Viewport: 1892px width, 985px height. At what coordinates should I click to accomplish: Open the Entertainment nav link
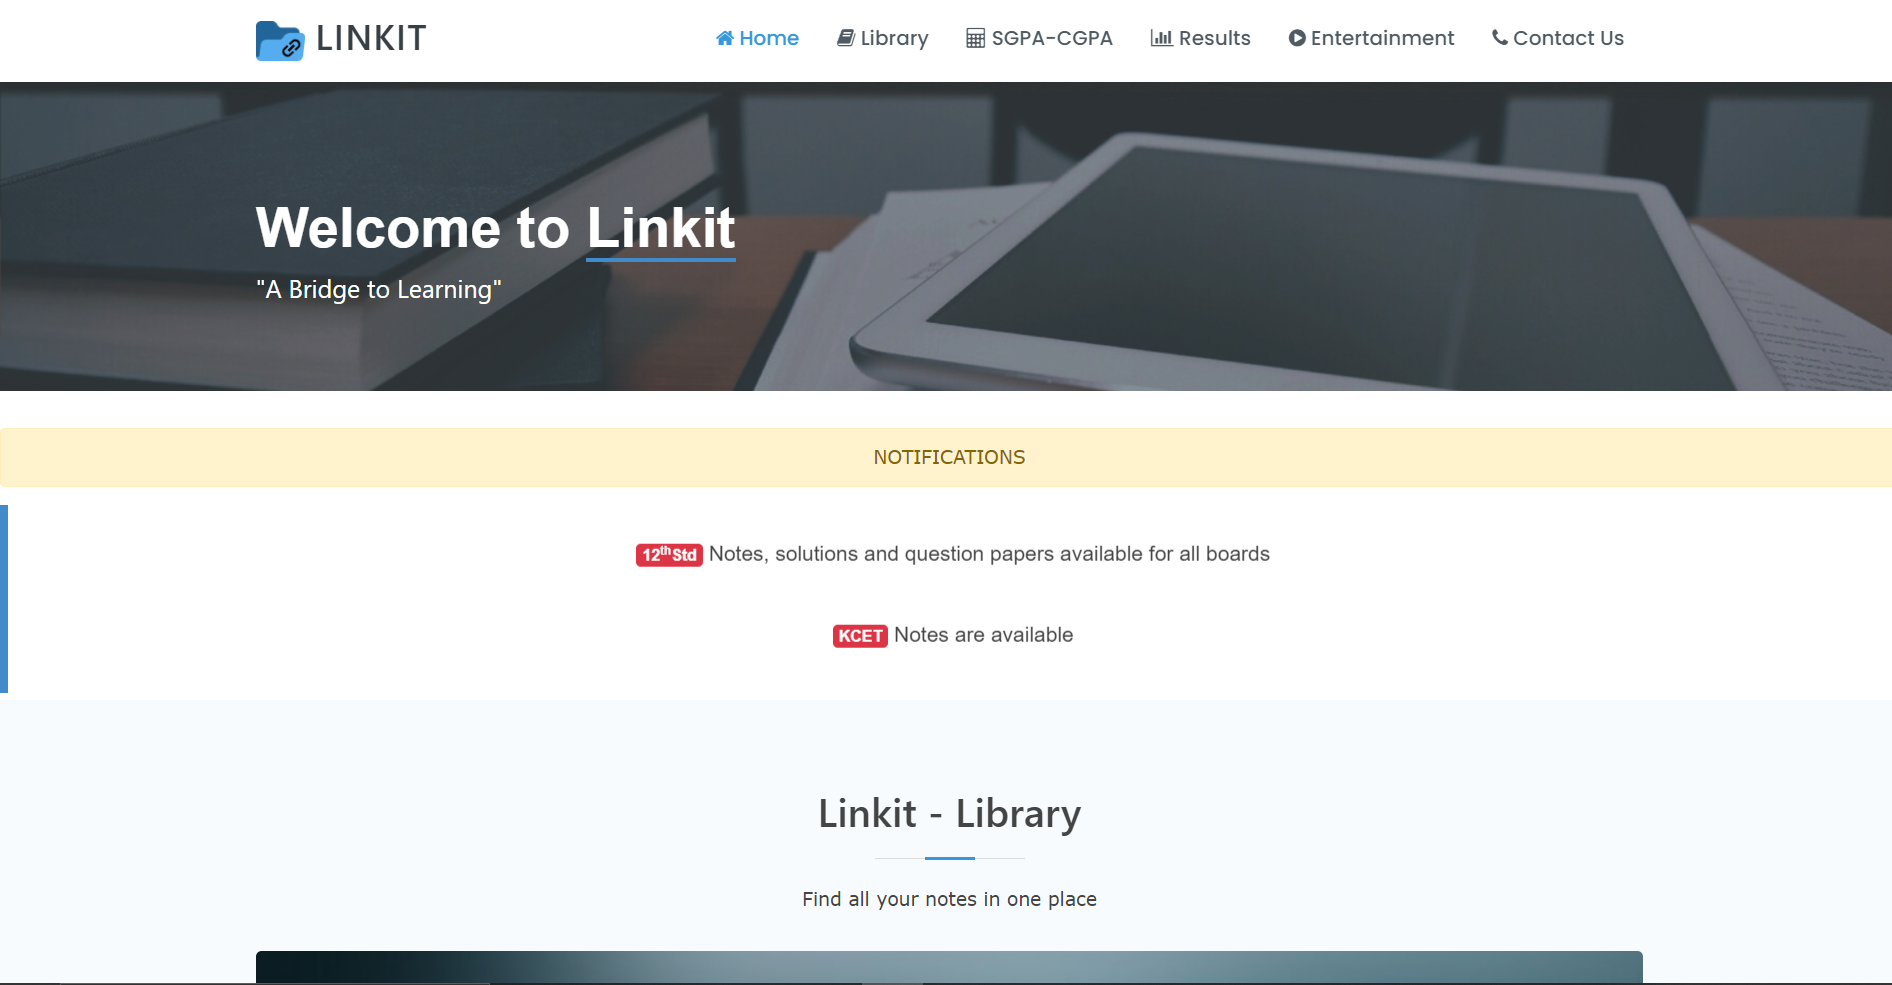[x=1382, y=38]
